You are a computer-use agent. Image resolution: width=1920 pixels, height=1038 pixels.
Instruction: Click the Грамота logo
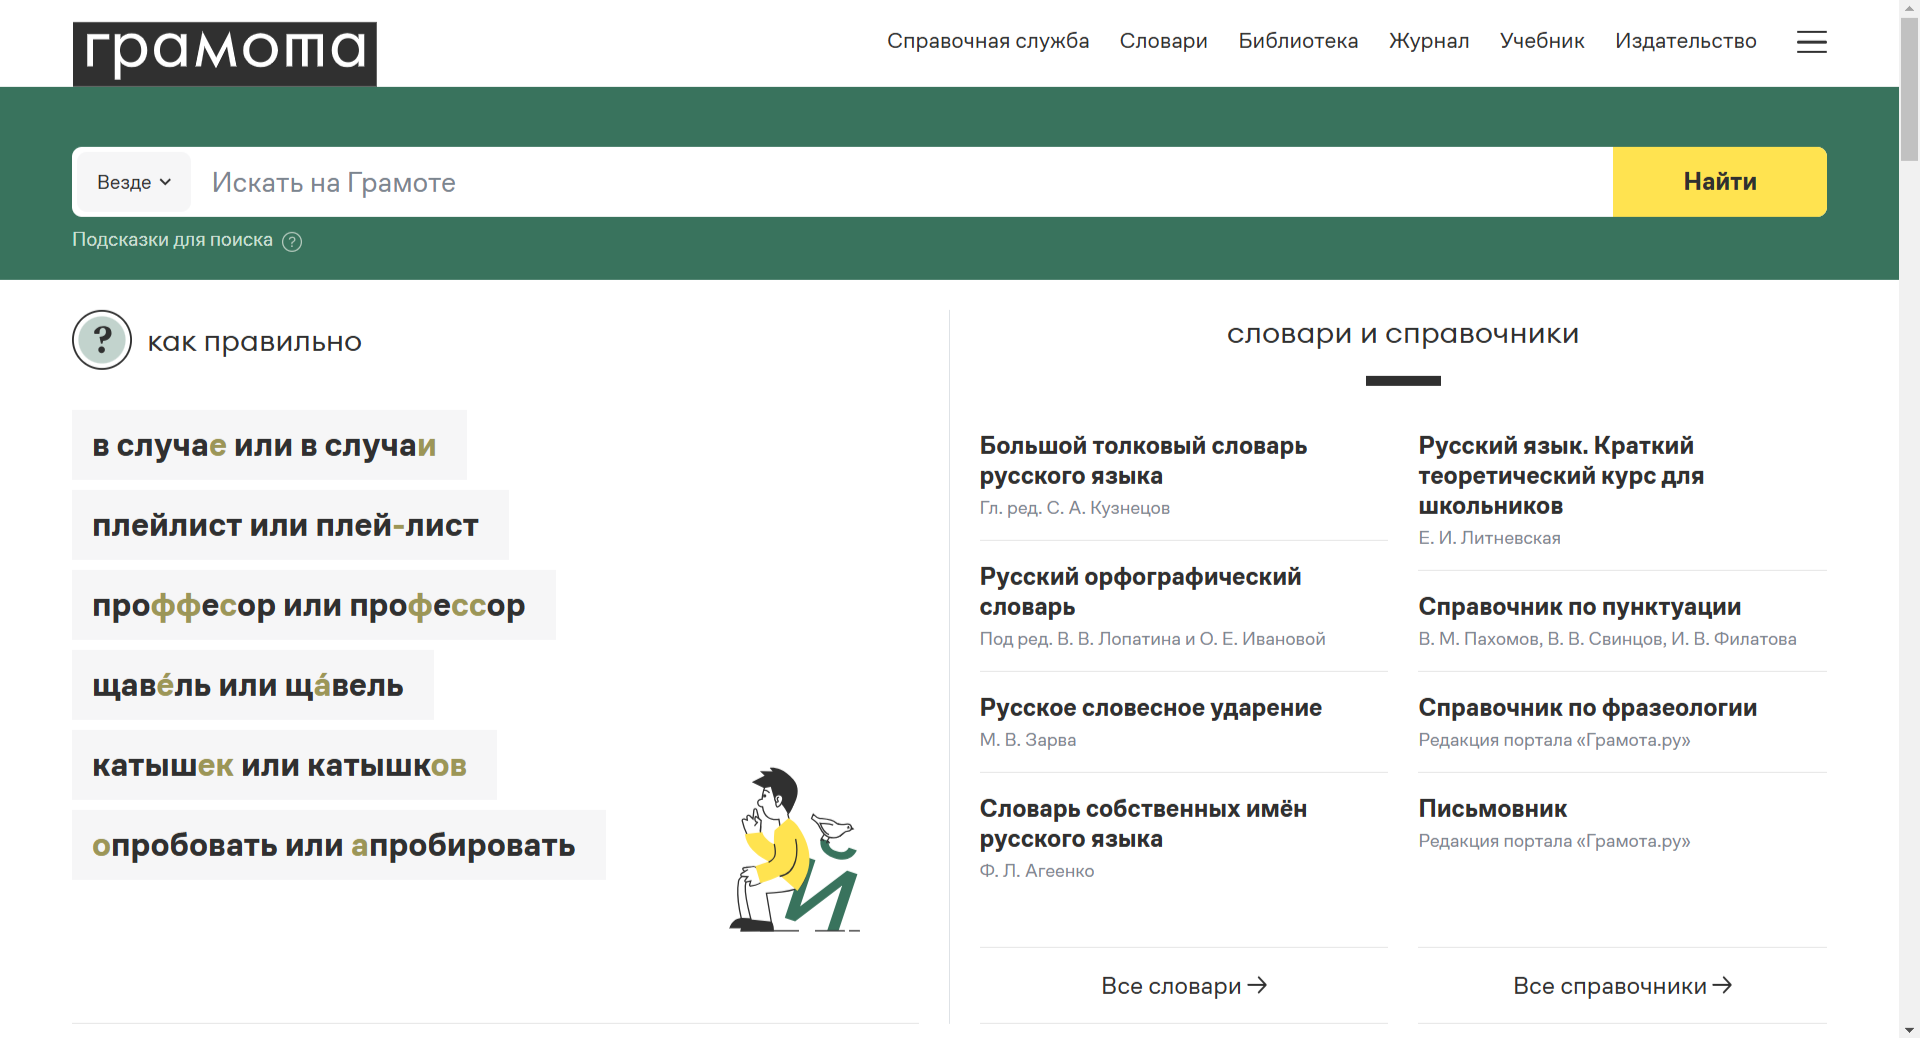point(225,53)
